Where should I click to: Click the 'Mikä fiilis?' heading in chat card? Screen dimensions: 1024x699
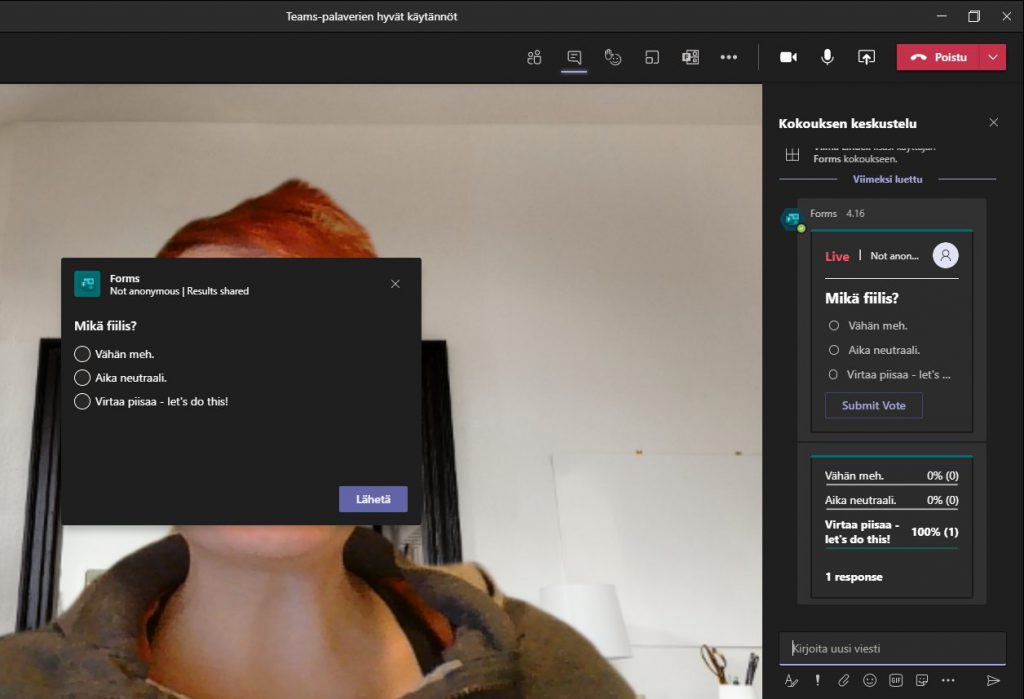pos(862,298)
